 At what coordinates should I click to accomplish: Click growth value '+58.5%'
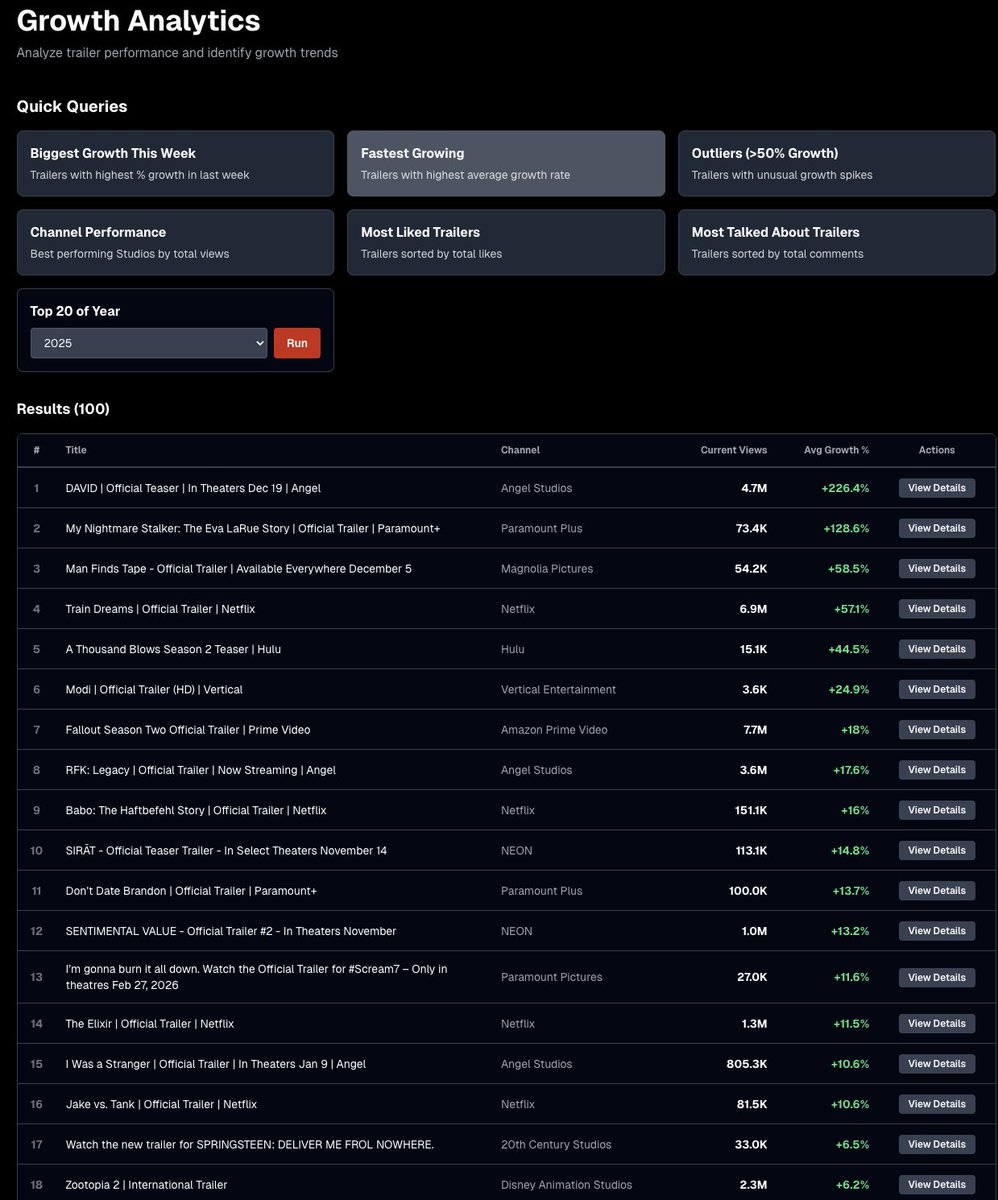pos(849,568)
